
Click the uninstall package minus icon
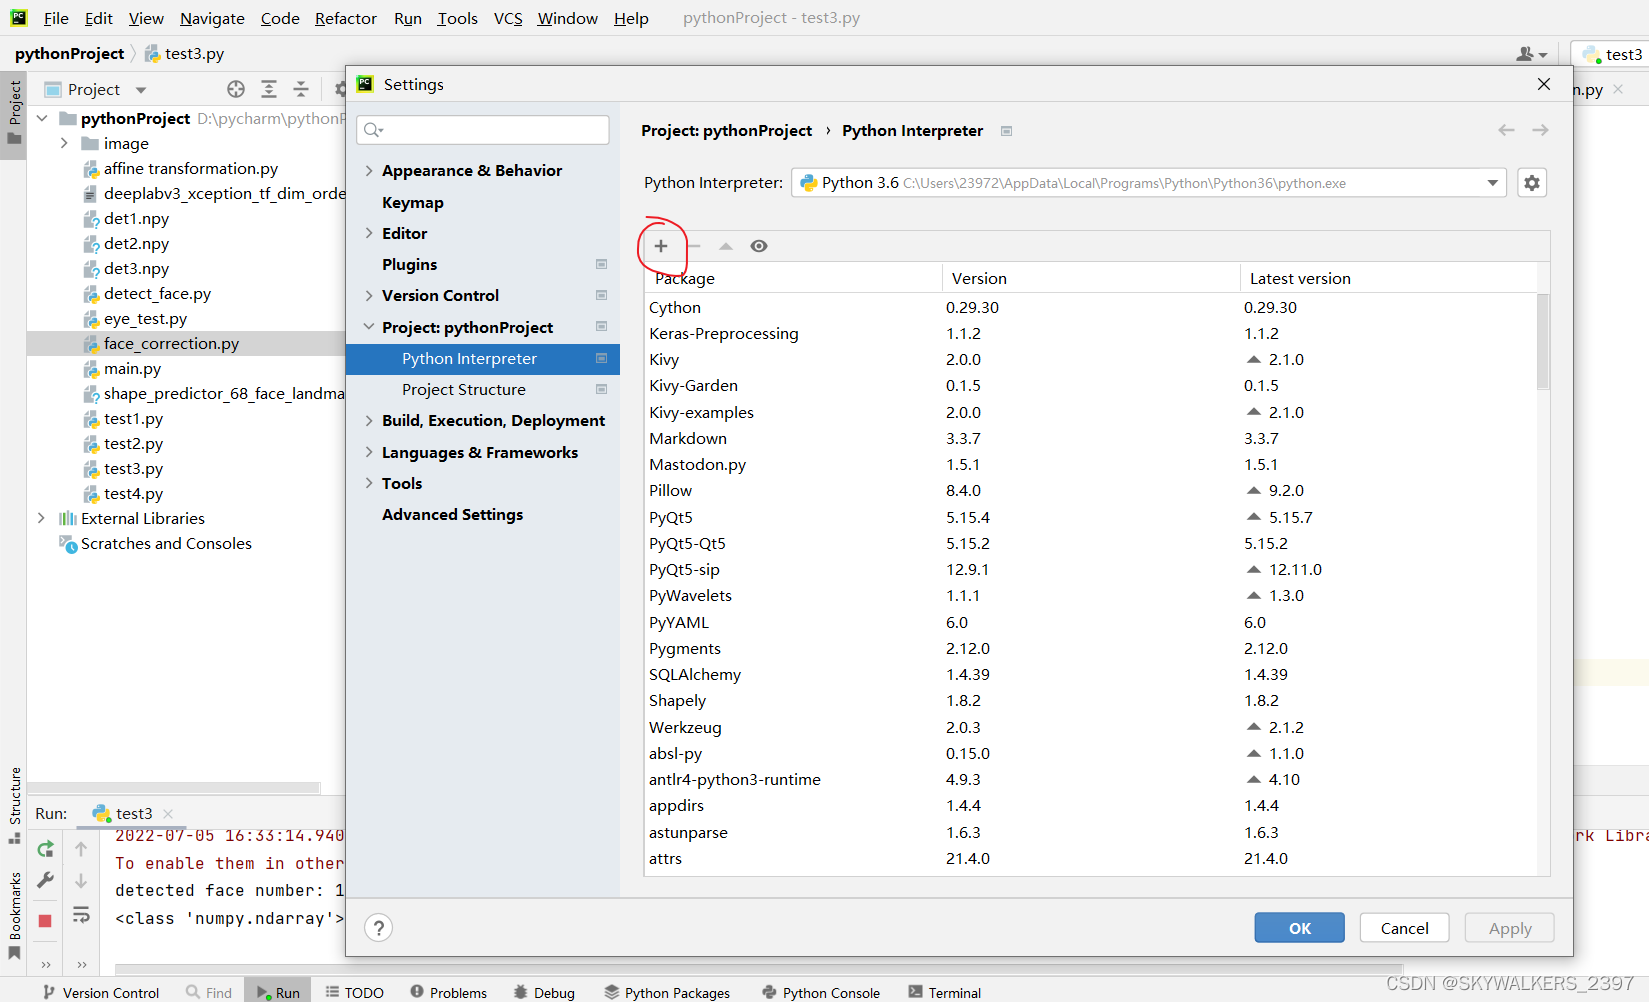coord(694,246)
